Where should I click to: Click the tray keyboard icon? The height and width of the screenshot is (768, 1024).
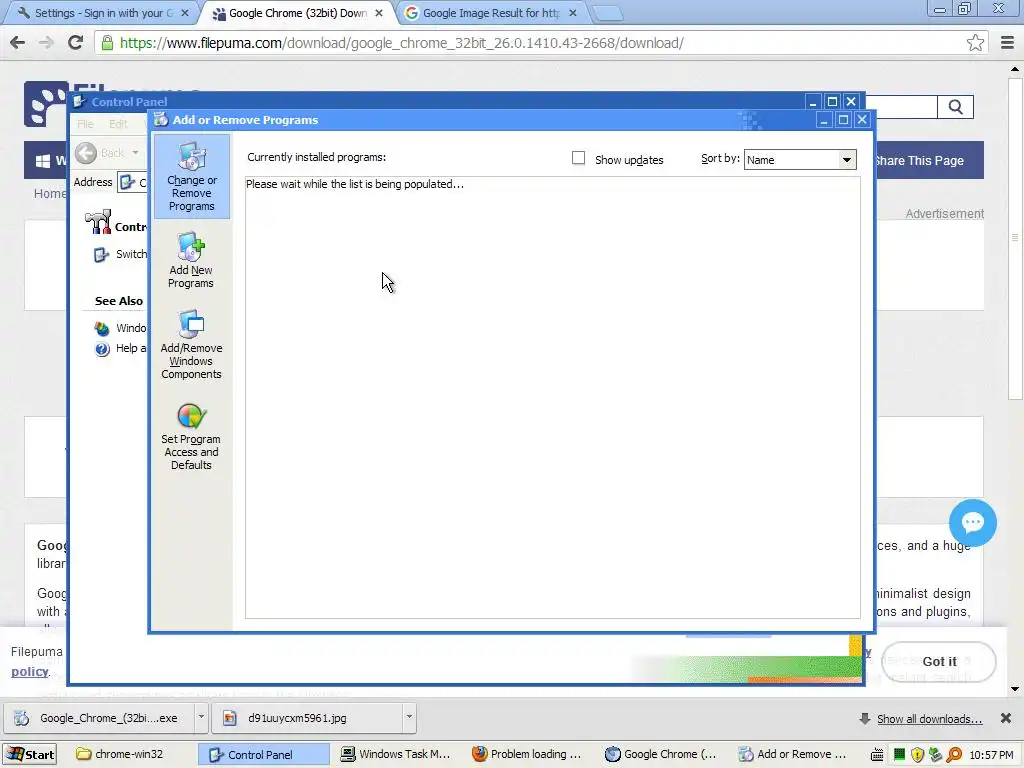tap(878, 755)
